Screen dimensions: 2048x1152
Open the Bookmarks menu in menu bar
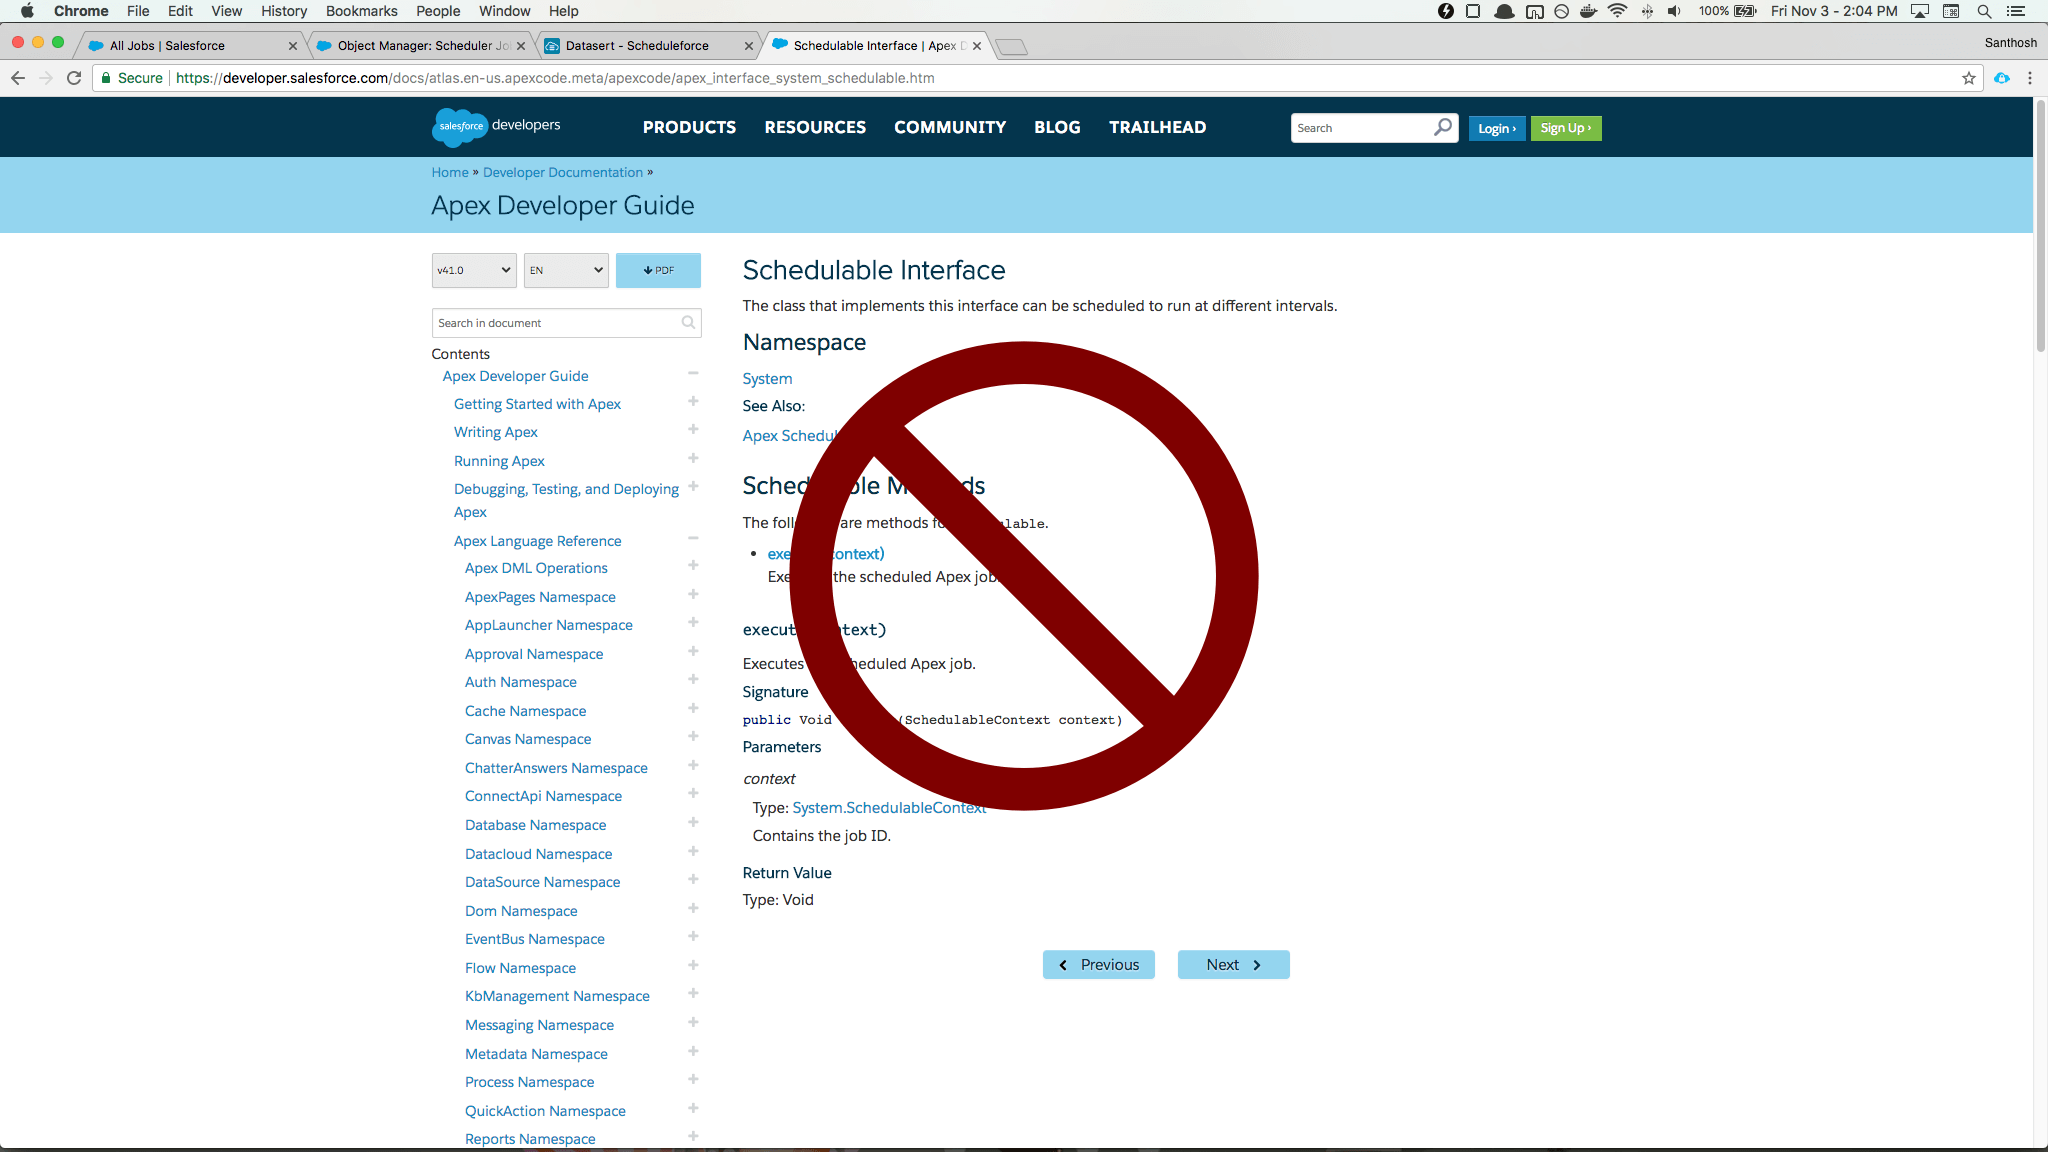click(x=361, y=11)
